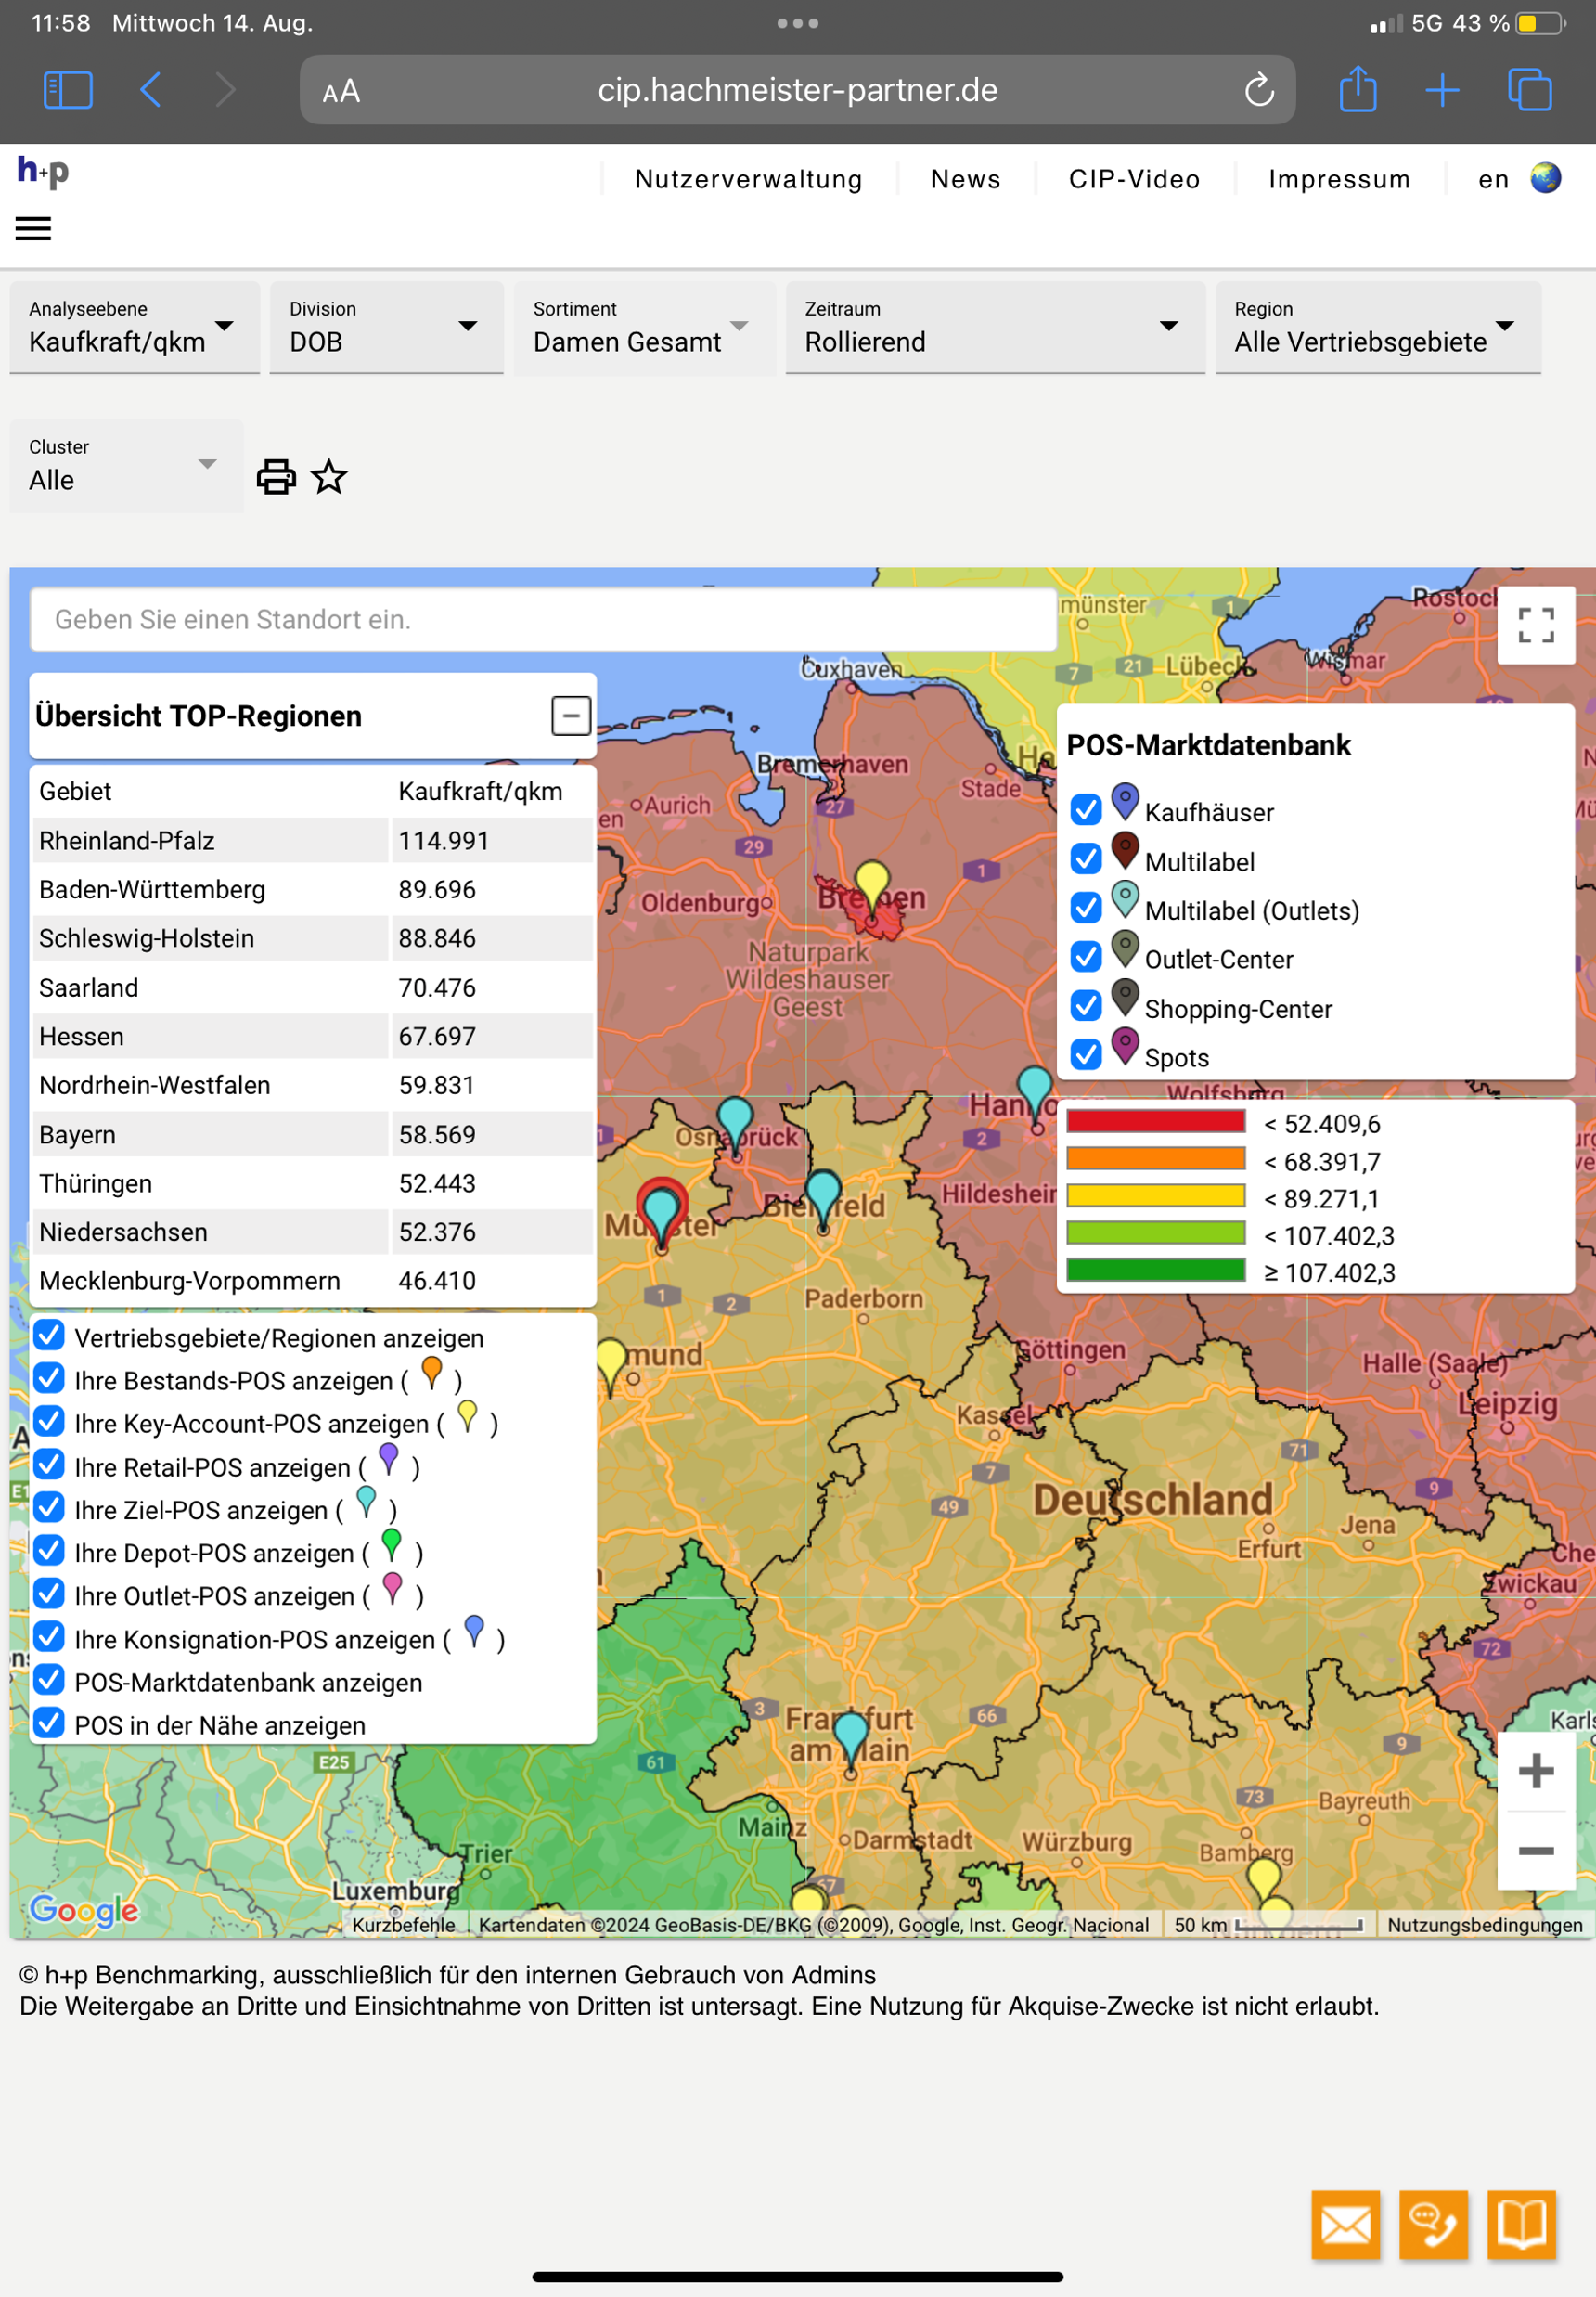Viewport: 1596px width, 2297px height.
Task: Click the location search input field
Action: click(543, 620)
